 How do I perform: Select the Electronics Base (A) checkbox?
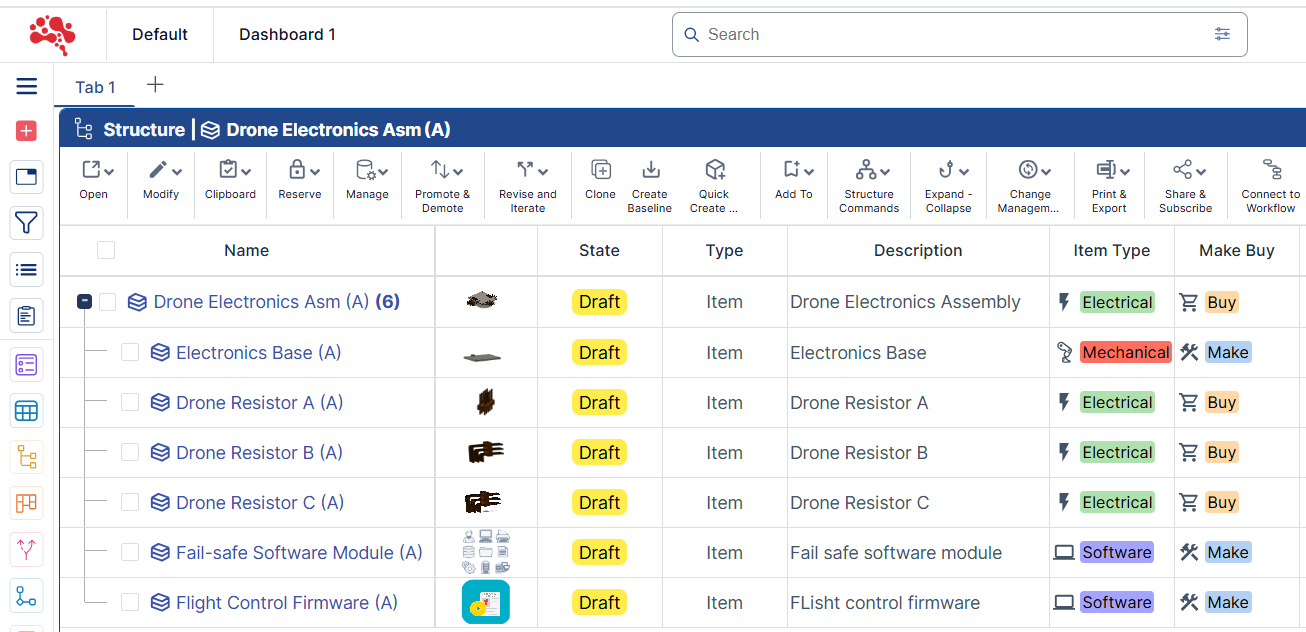(x=130, y=352)
